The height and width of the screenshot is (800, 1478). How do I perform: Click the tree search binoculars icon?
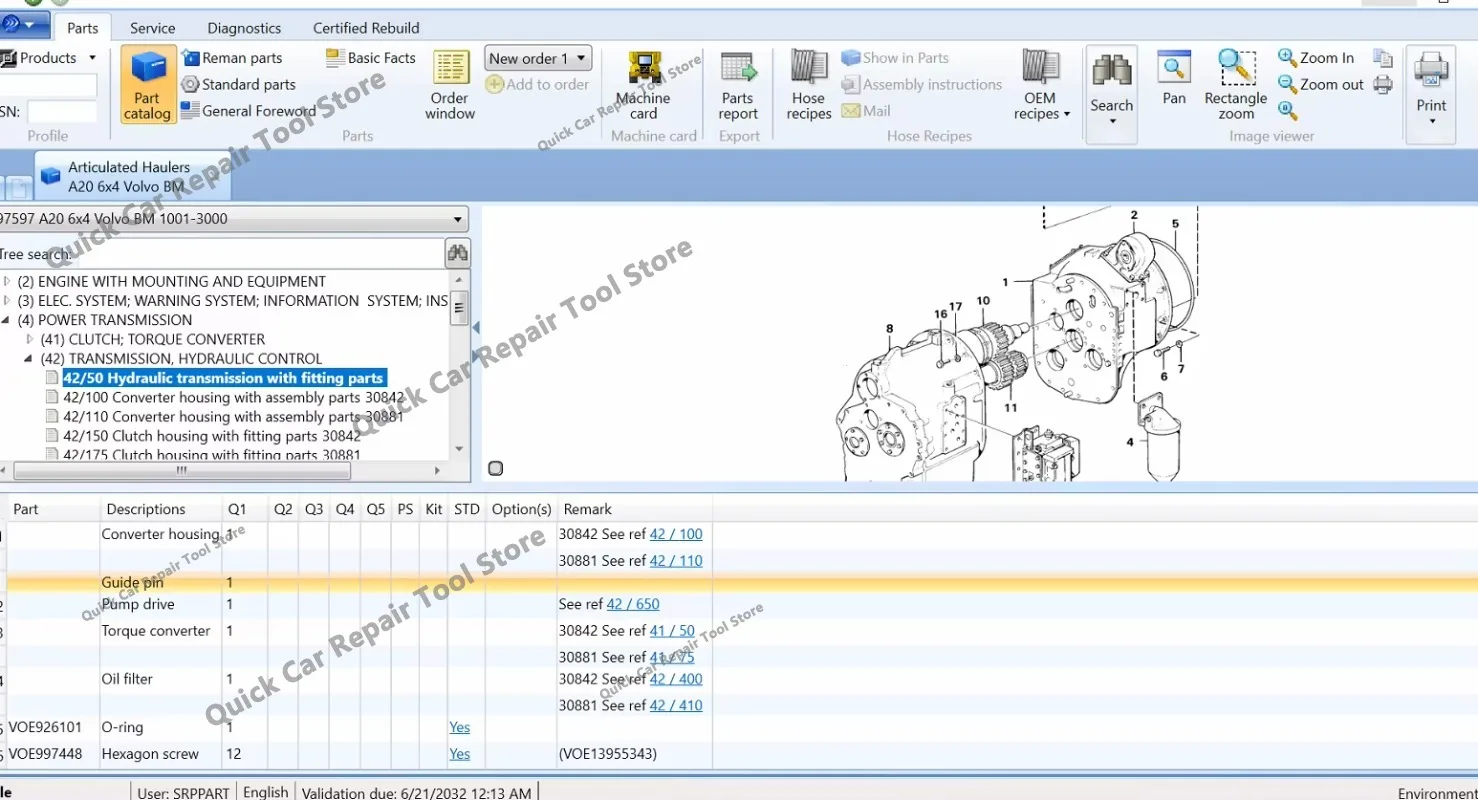point(458,254)
